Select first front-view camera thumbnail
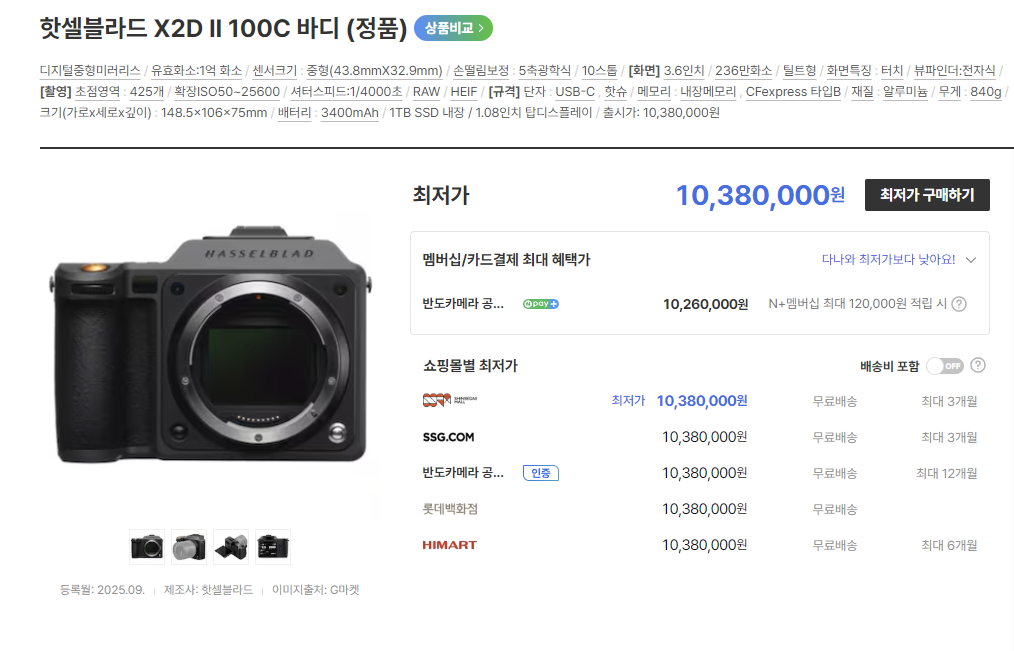1014x651 pixels. [x=147, y=547]
